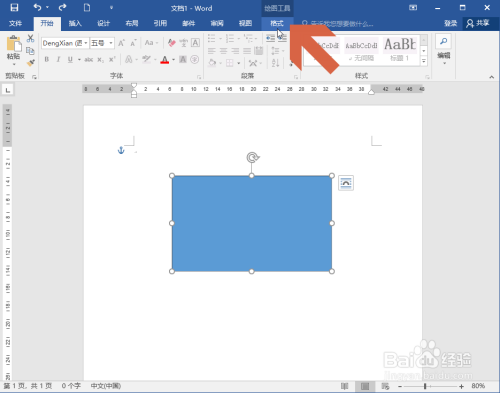The image size is (500, 393).
Task: Click the Undo arrow icon
Action: 37,7
